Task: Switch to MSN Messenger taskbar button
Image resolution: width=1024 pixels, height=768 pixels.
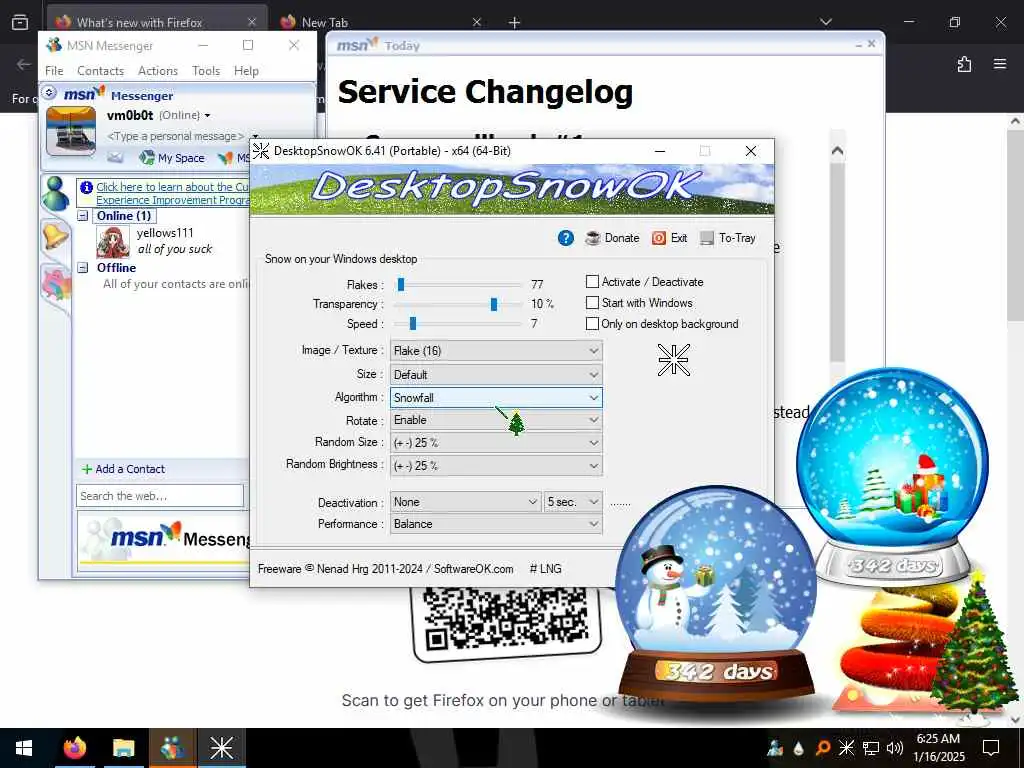Action: 172,748
